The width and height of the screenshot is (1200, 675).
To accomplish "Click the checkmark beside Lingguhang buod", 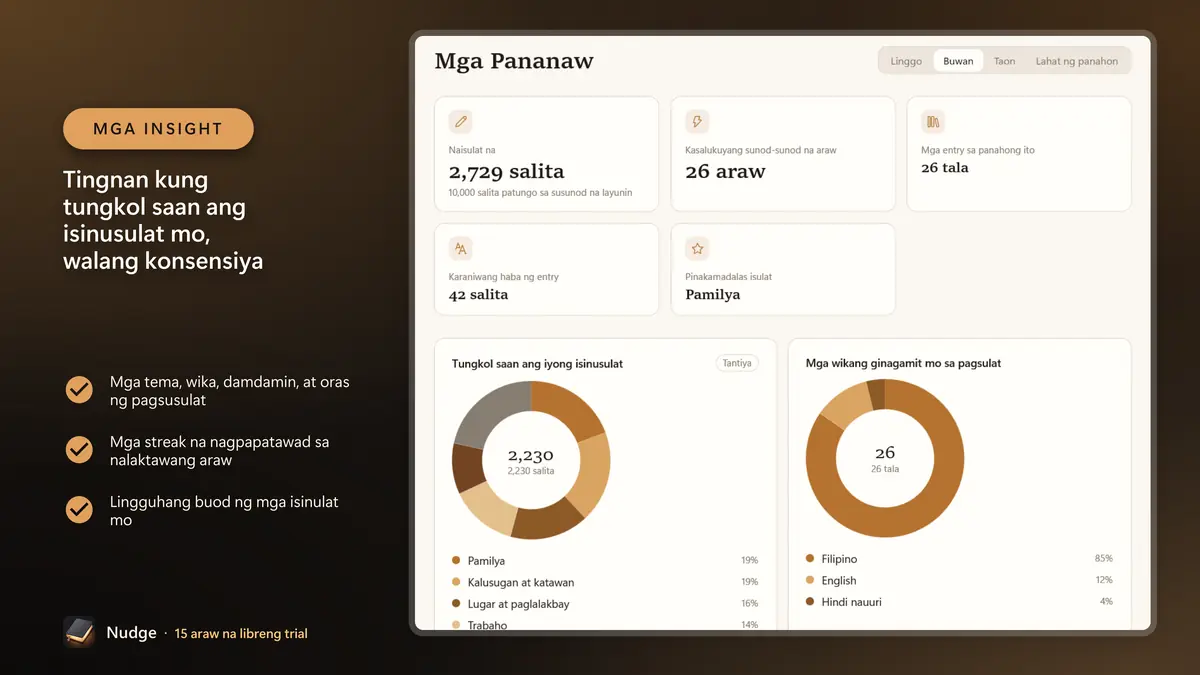I will pos(79,510).
